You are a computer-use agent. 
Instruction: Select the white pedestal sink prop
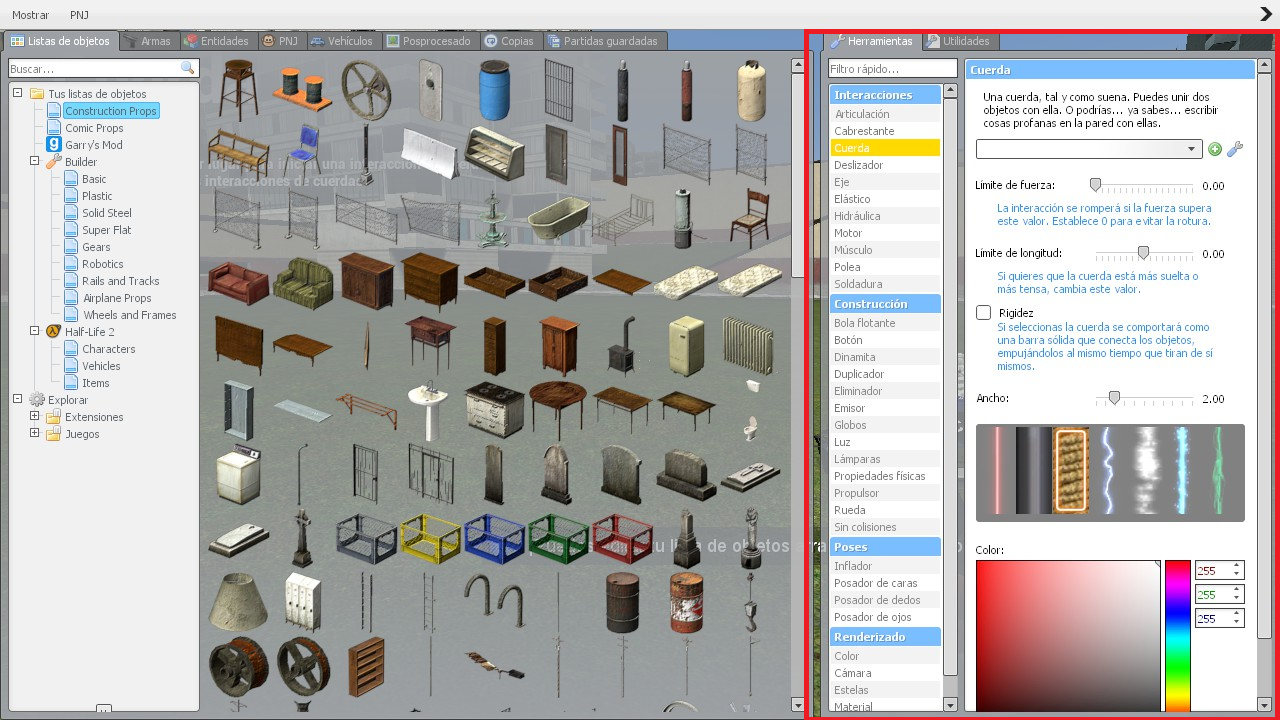pyautogui.click(x=430, y=409)
